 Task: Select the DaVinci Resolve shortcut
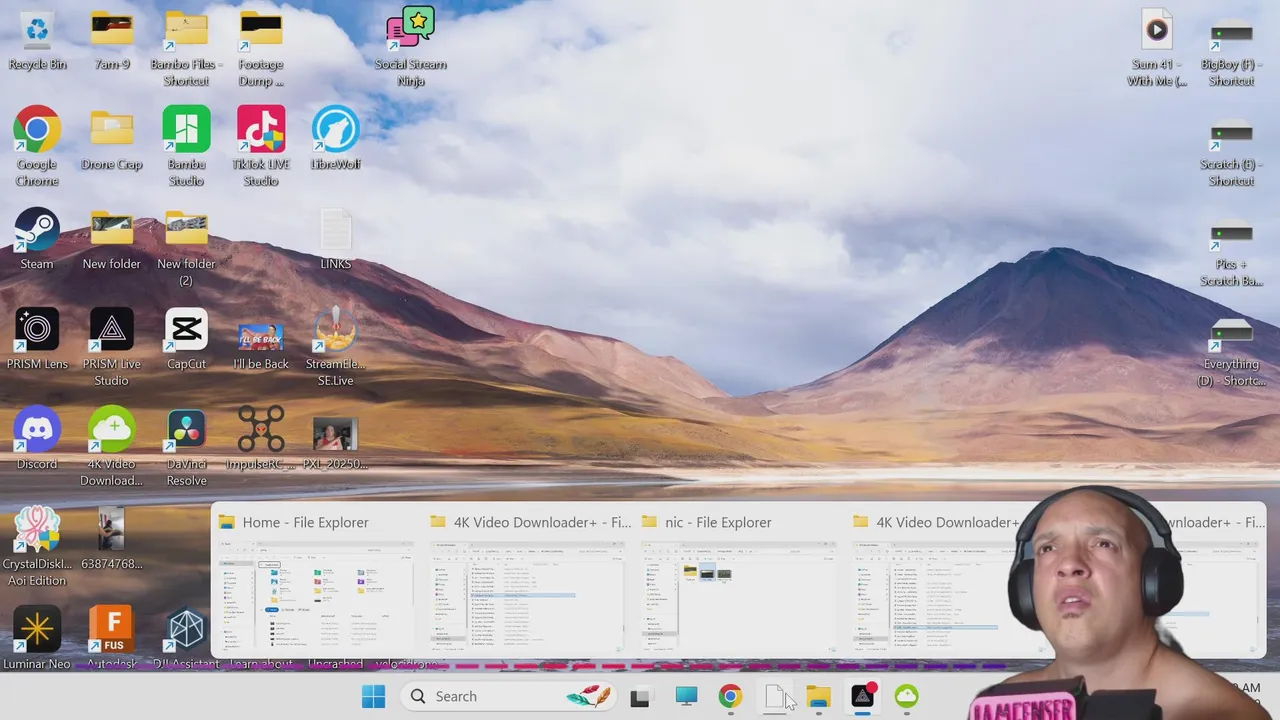186,447
